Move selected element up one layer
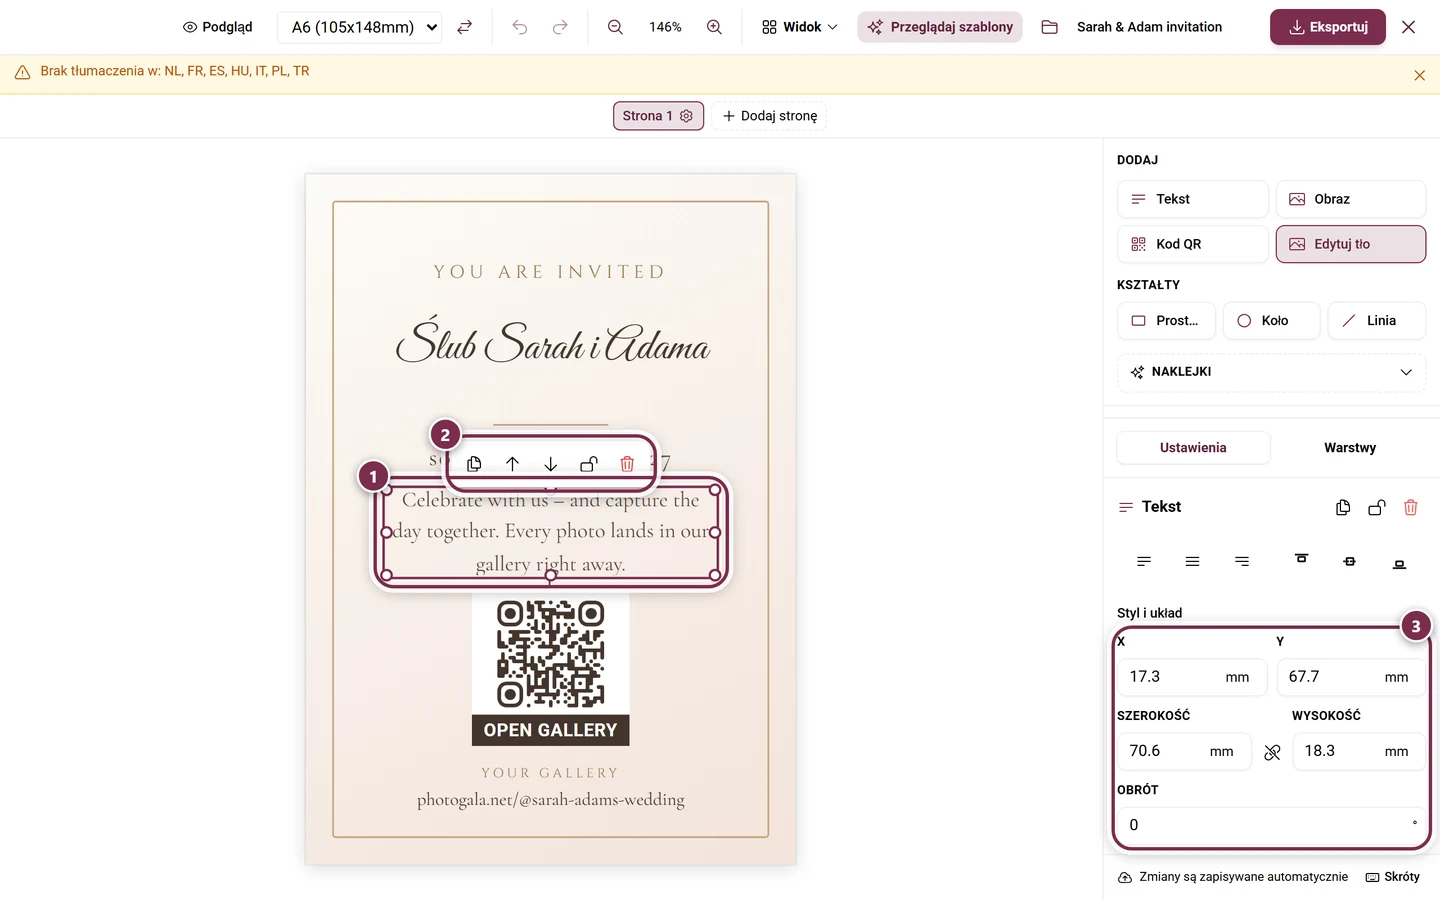 512,464
